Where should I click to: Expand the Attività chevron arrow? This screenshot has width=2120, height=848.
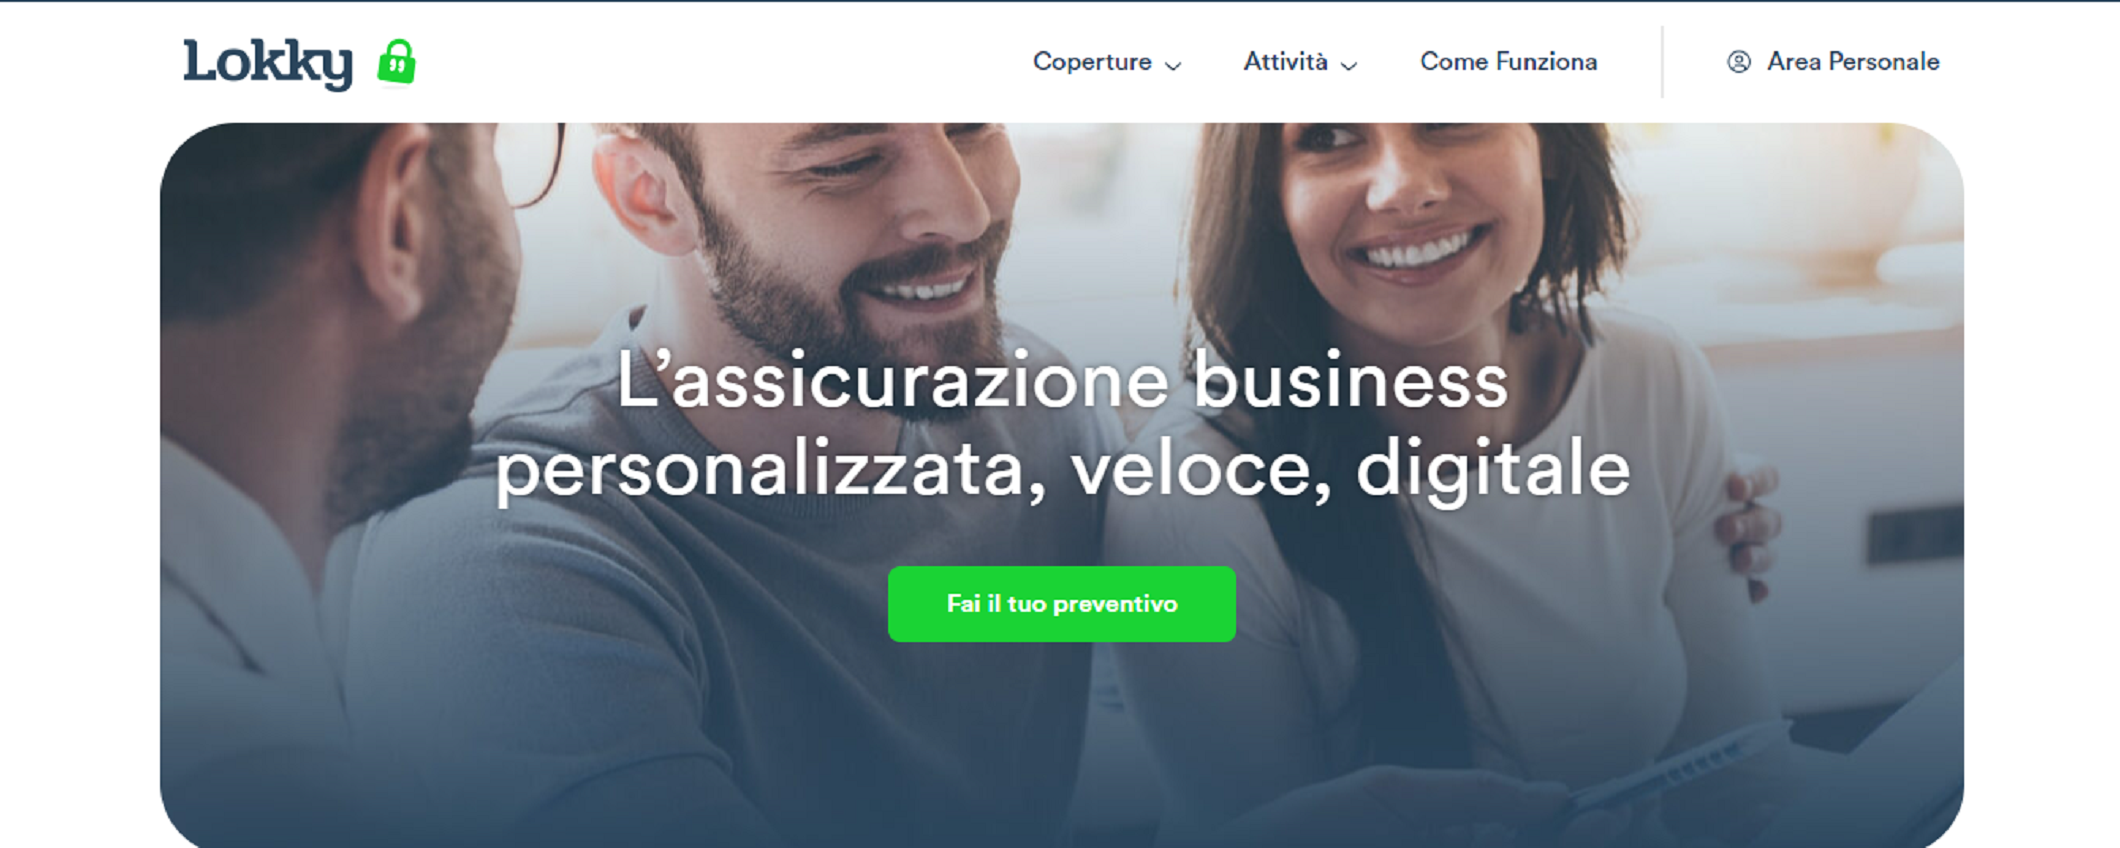[1349, 65]
